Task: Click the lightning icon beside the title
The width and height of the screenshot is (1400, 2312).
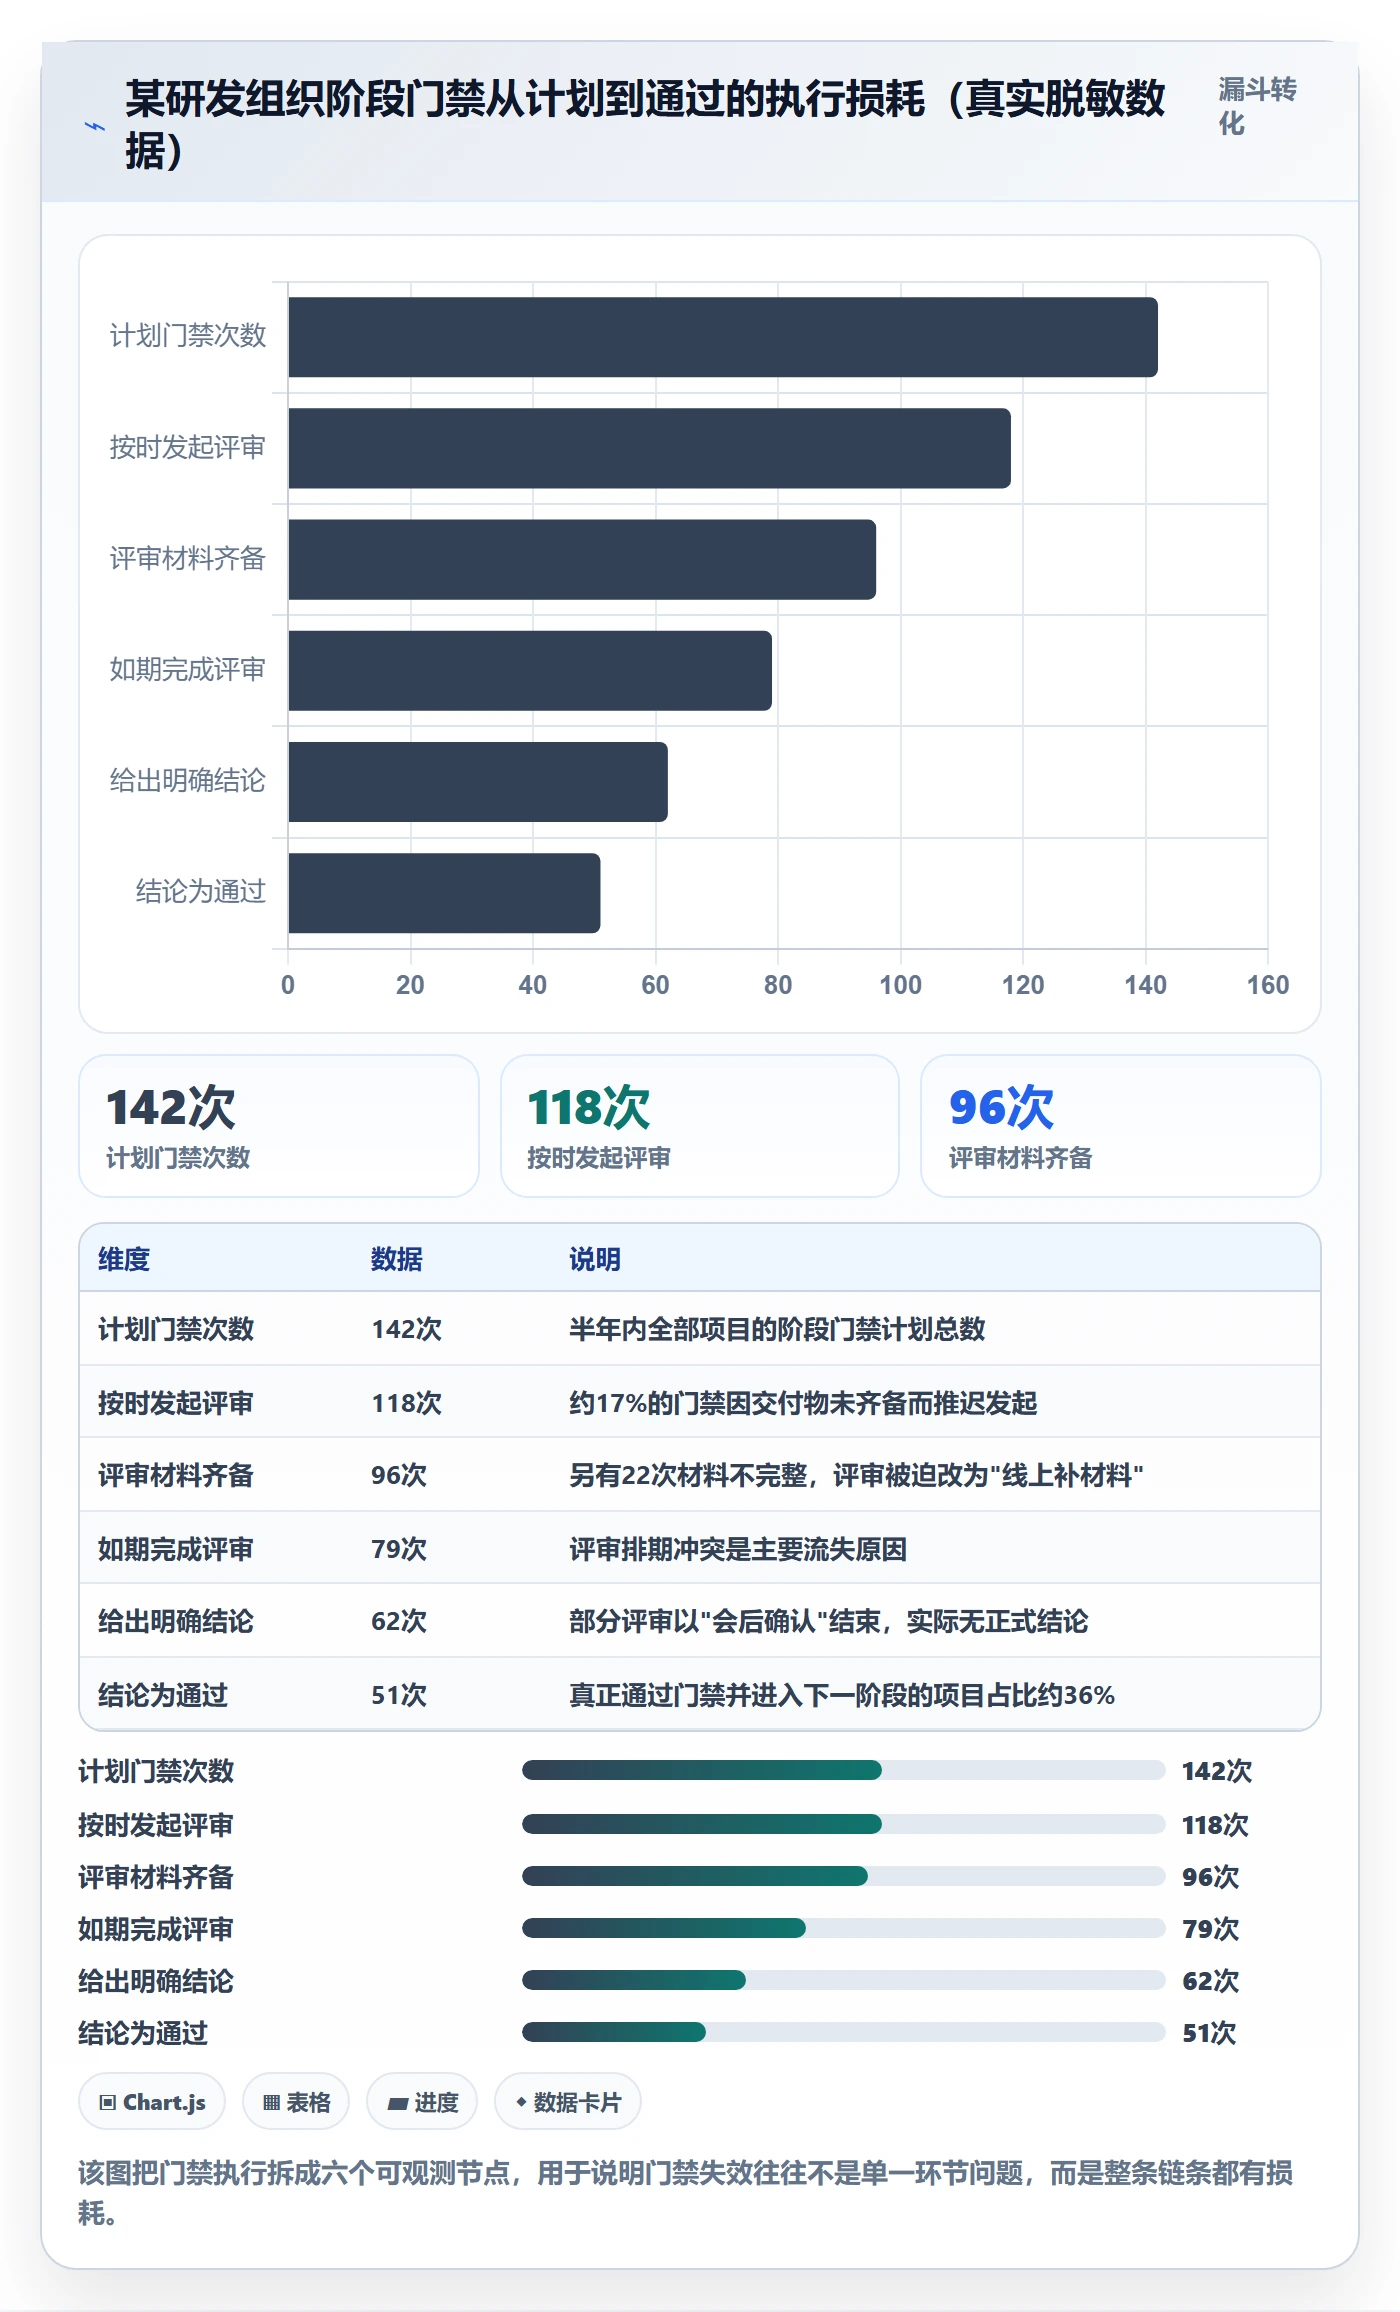Action: (x=95, y=126)
